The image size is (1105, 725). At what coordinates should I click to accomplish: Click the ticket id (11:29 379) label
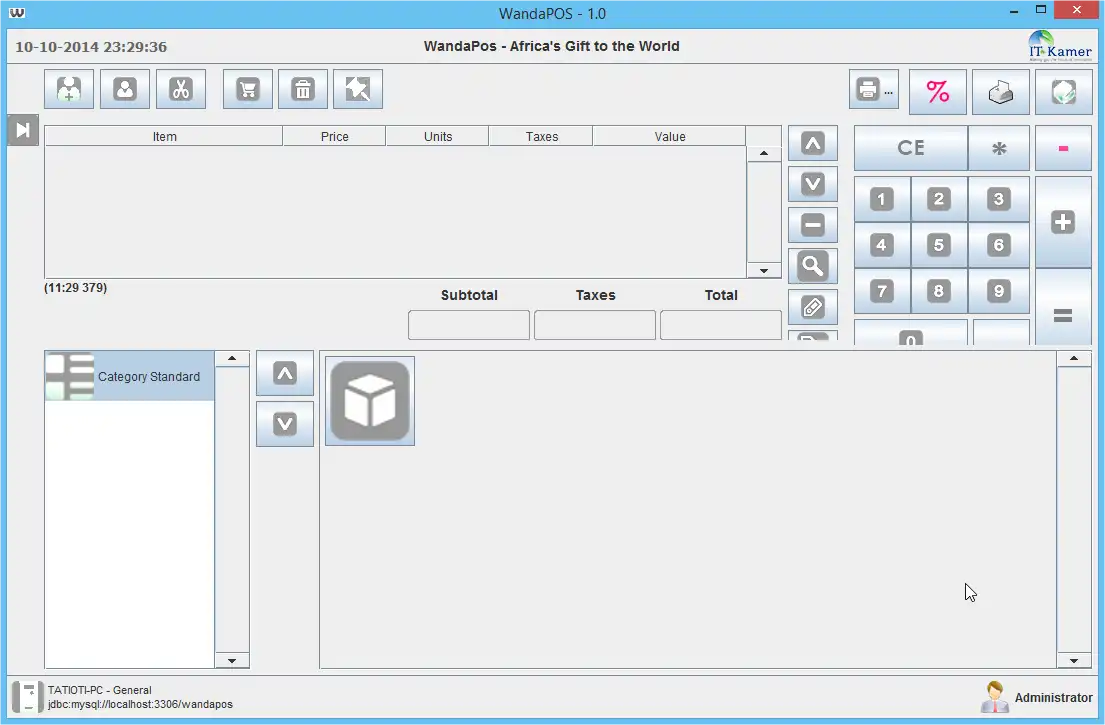[x=75, y=287]
